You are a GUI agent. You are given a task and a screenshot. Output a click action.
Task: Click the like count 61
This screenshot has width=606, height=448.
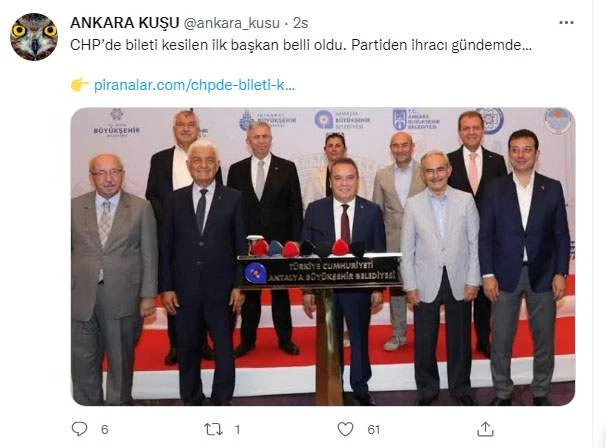(373, 429)
